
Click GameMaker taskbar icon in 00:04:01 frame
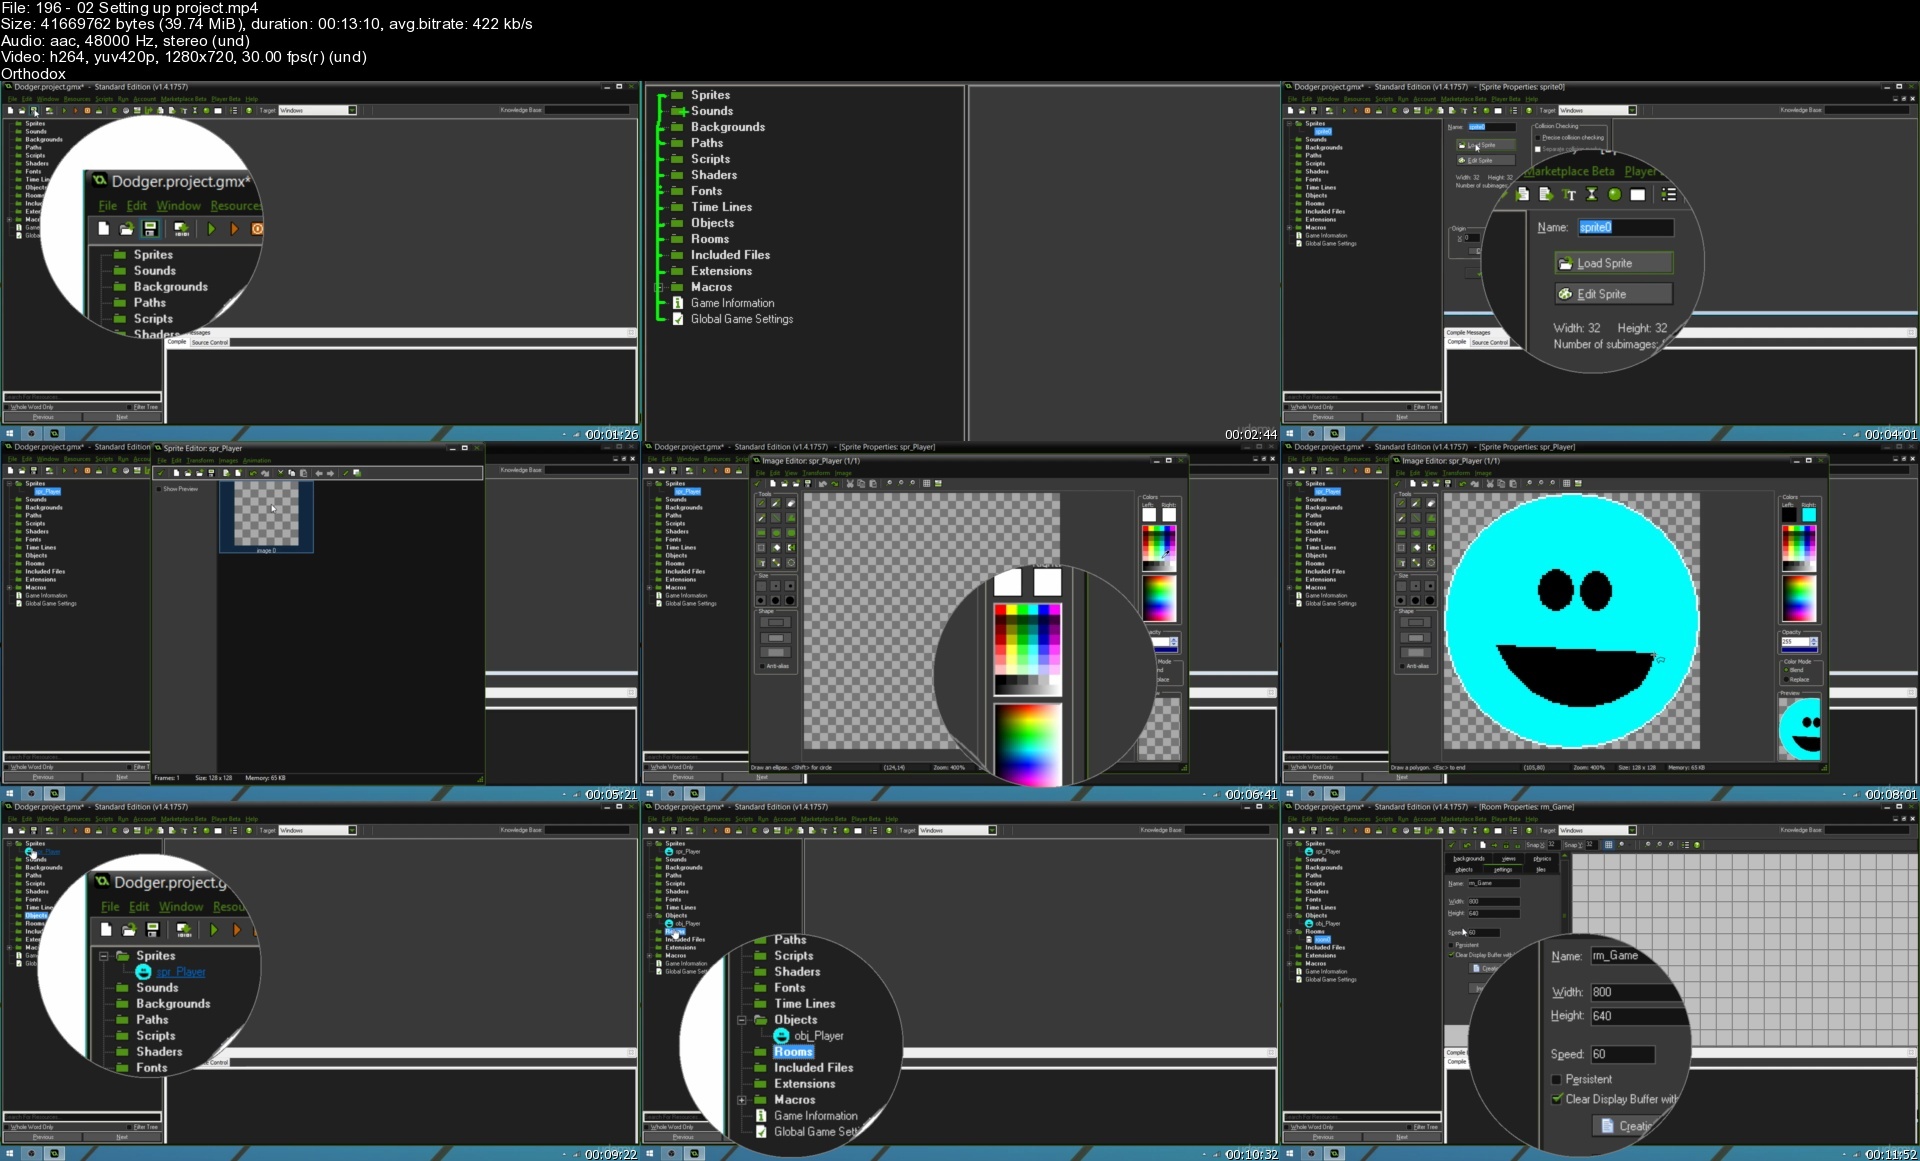point(1334,434)
